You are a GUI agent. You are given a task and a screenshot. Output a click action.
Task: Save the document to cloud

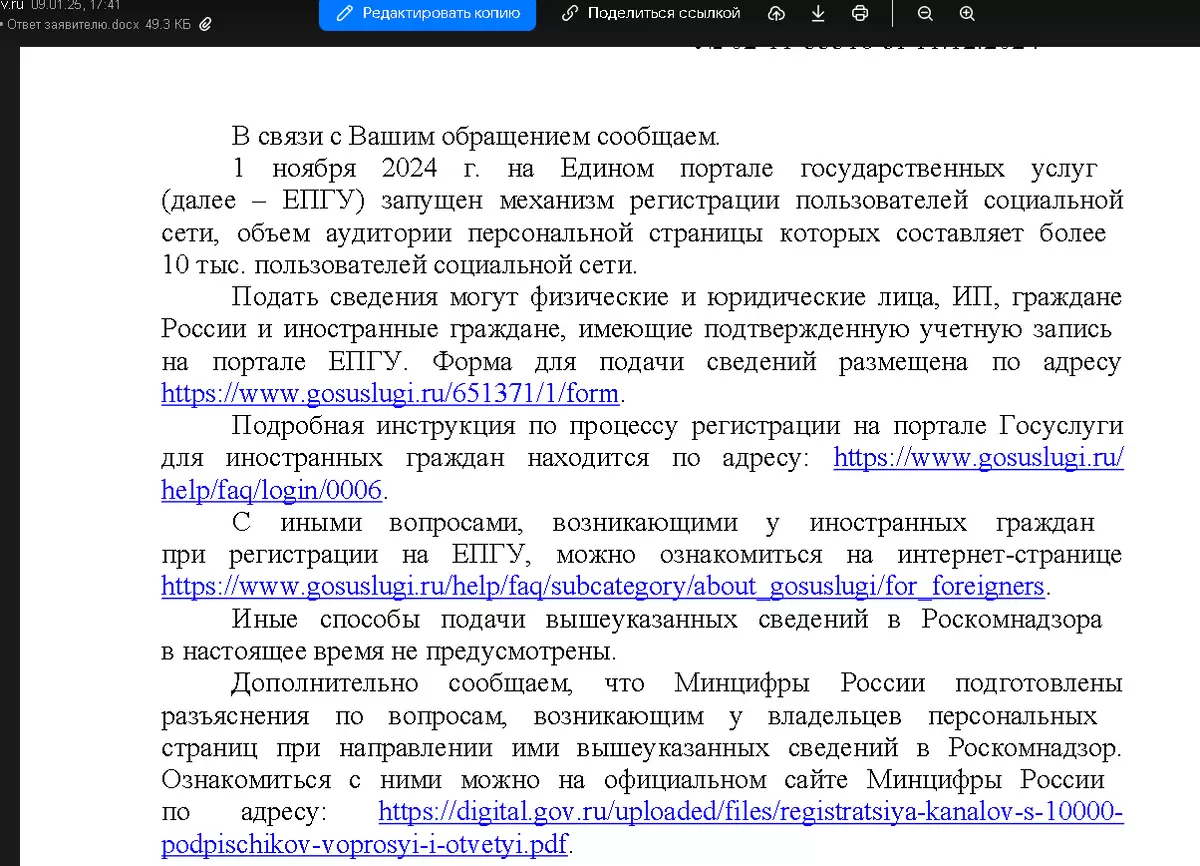click(x=777, y=13)
